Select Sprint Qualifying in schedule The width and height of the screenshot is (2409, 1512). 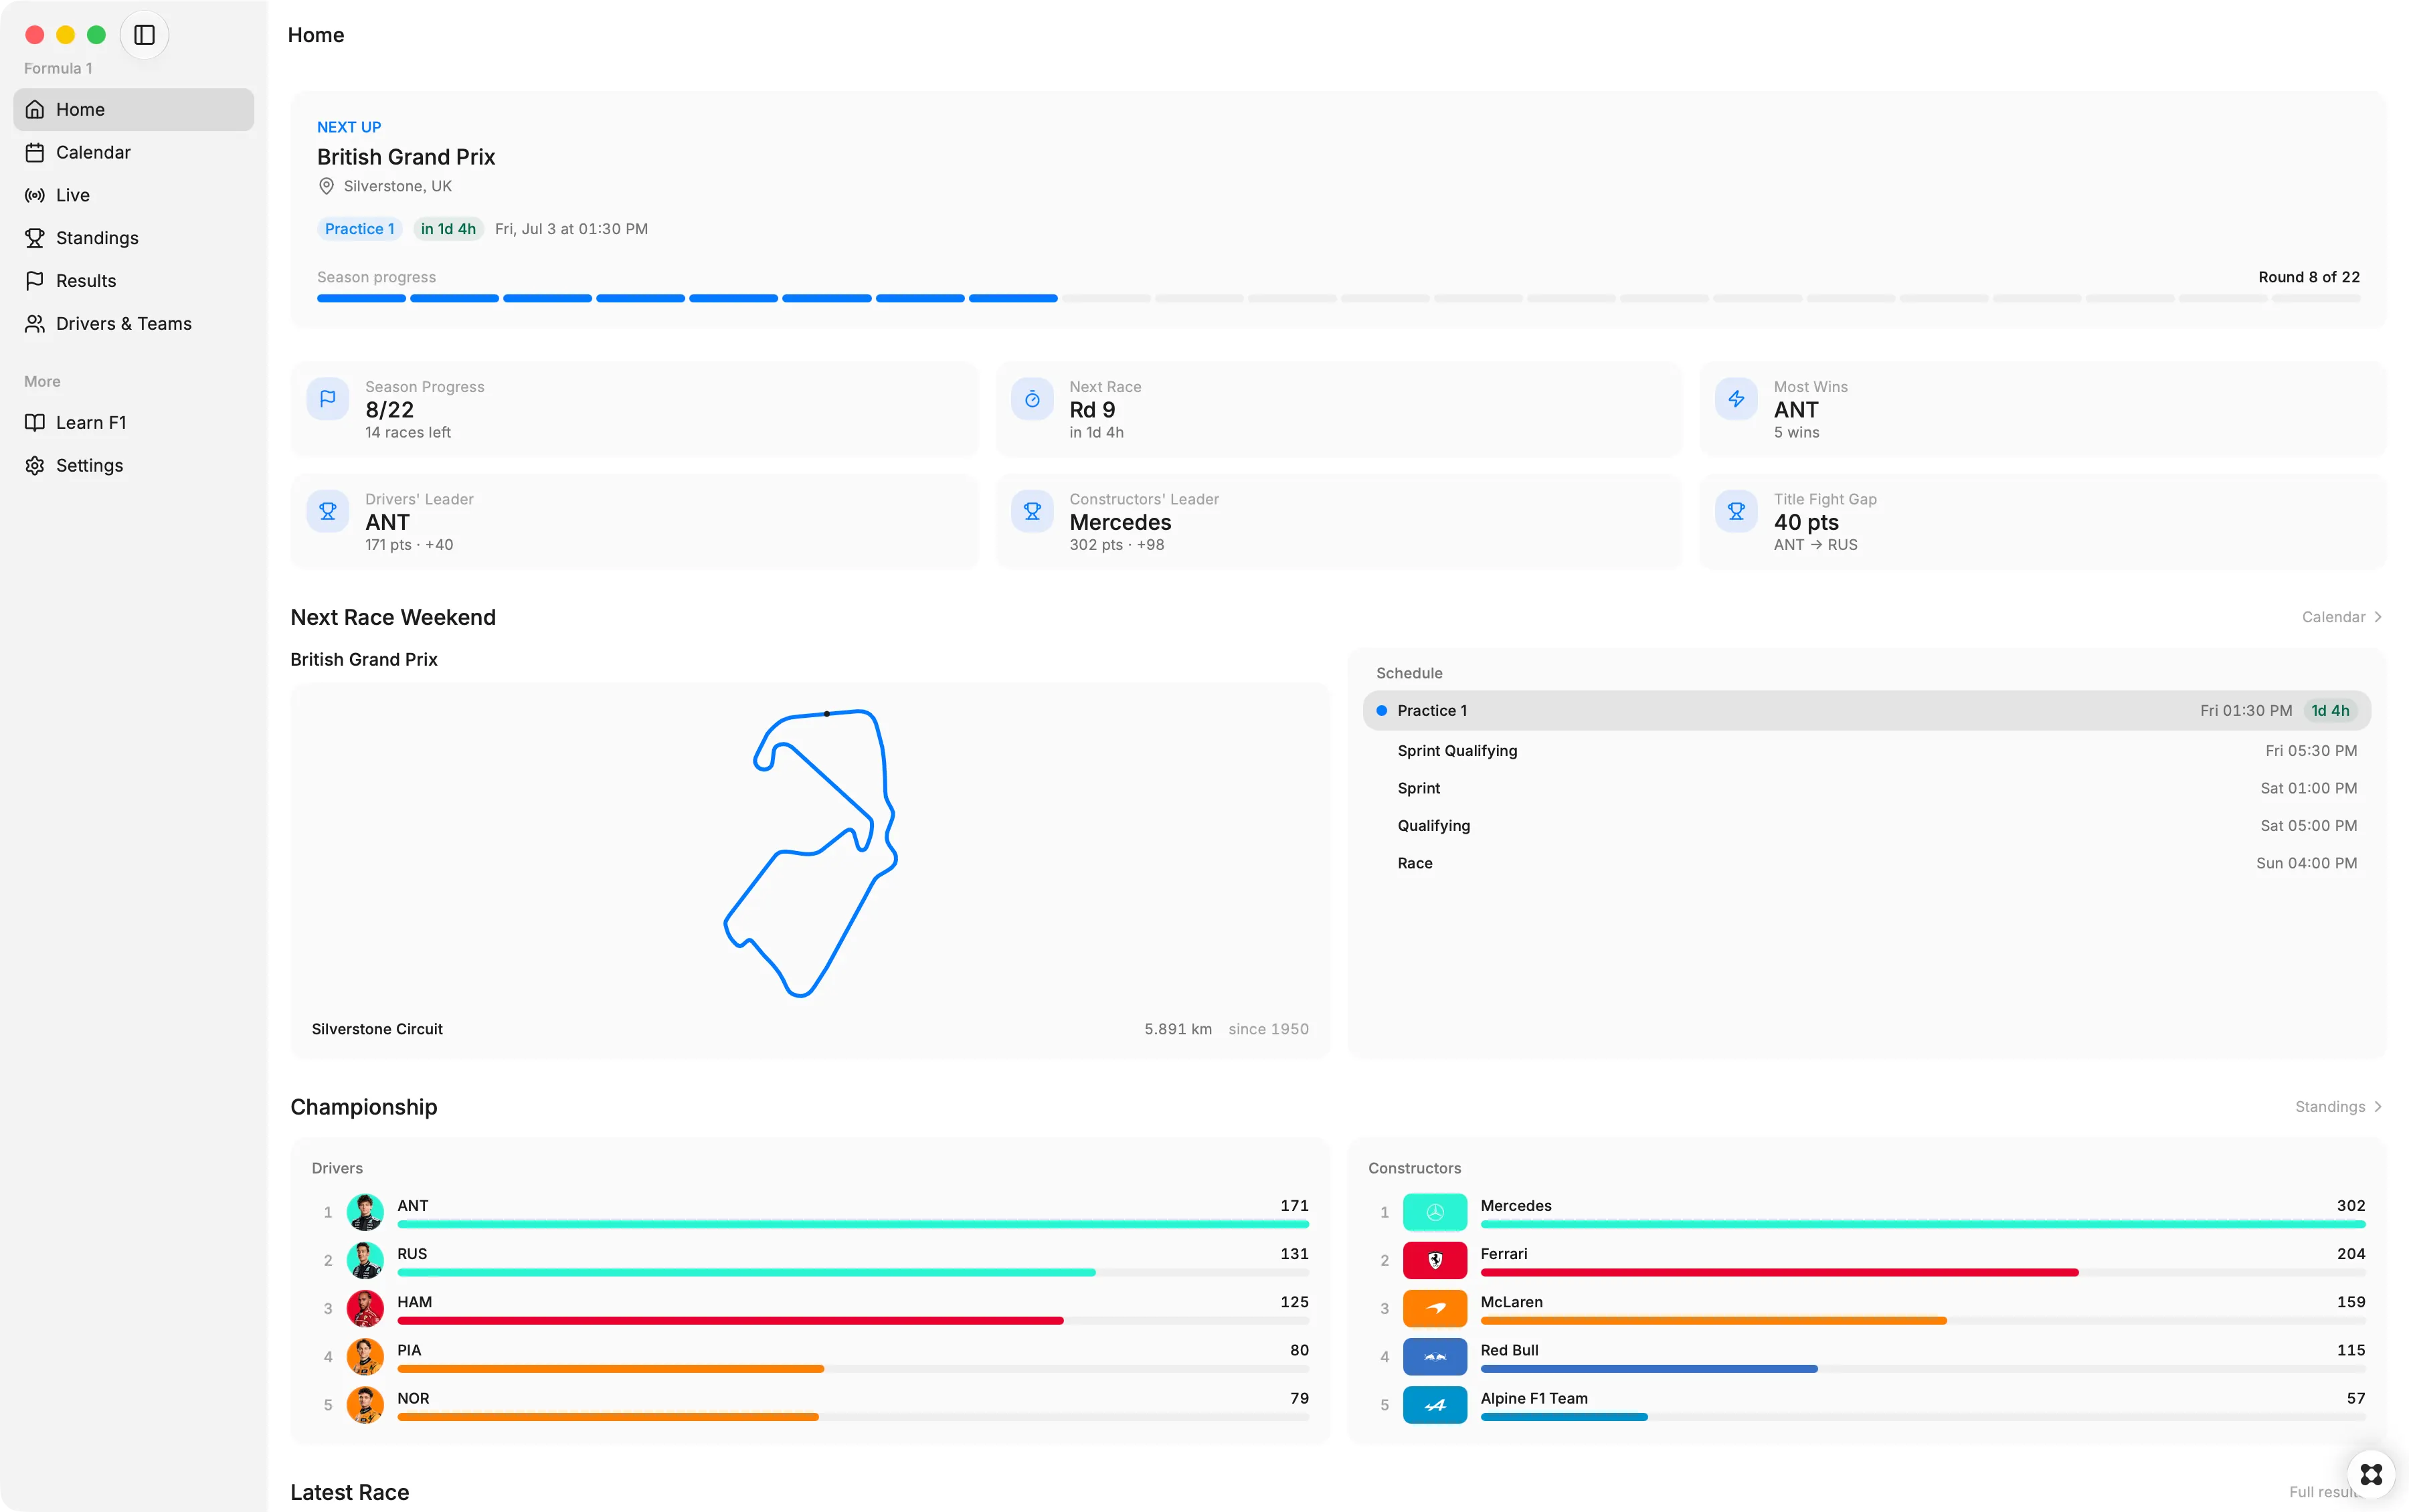pos(1866,750)
